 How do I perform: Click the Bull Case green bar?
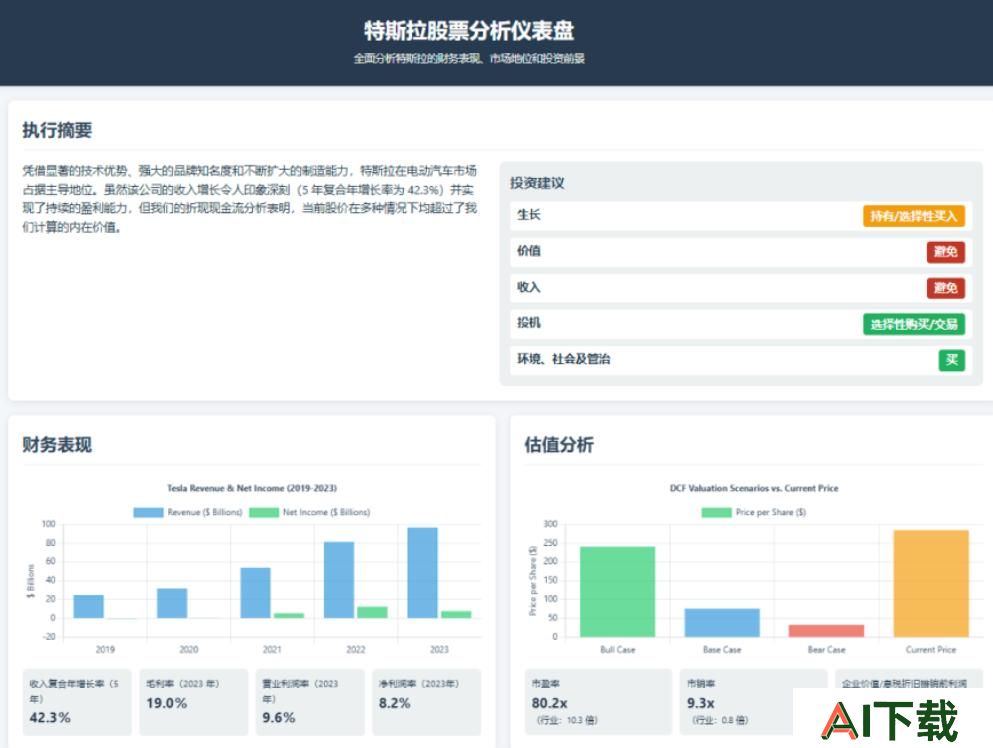coord(617,592)
